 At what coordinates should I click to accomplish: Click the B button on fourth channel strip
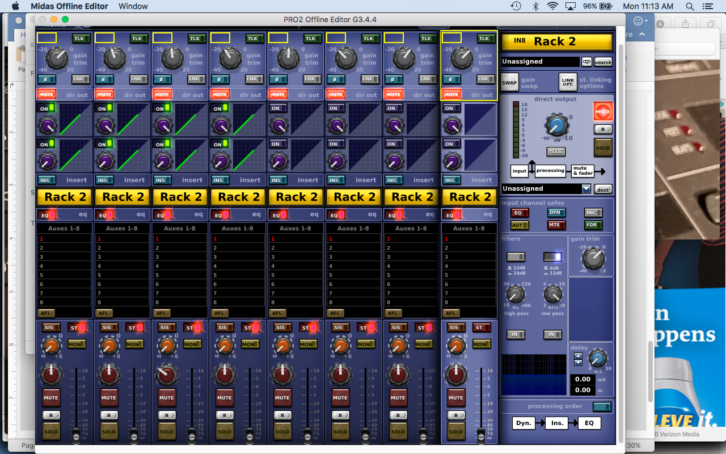pos(225,416)
